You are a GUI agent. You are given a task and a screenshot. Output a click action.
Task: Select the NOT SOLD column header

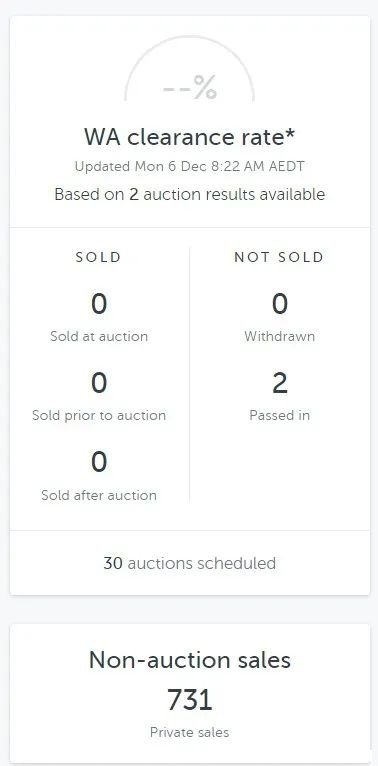[x=279, y=257]
